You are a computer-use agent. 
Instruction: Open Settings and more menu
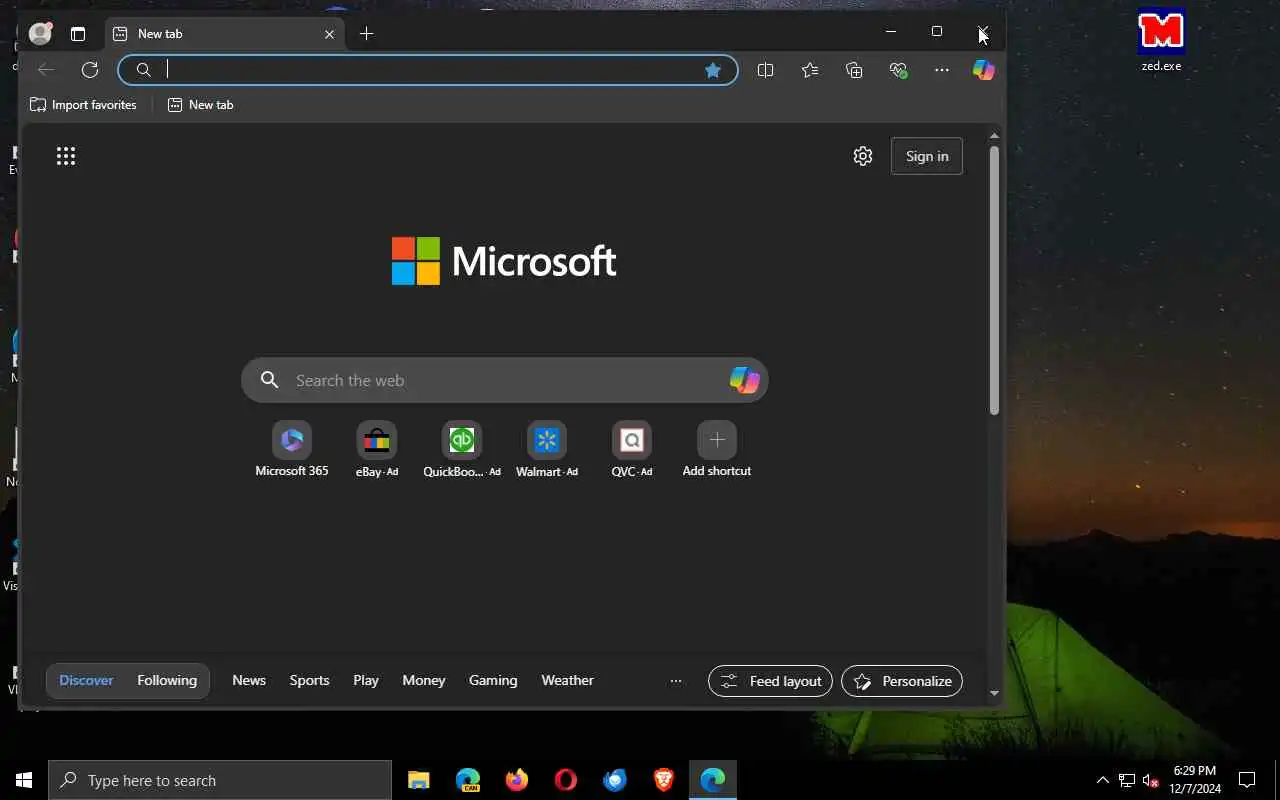[x=942, y=70]
